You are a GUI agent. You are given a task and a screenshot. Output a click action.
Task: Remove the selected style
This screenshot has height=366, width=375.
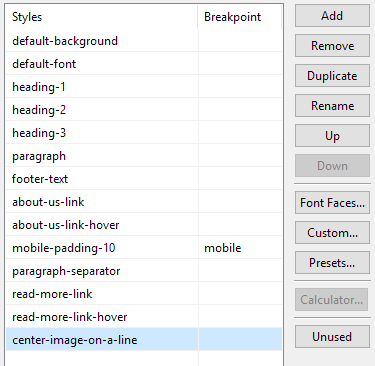click(332, 46)
